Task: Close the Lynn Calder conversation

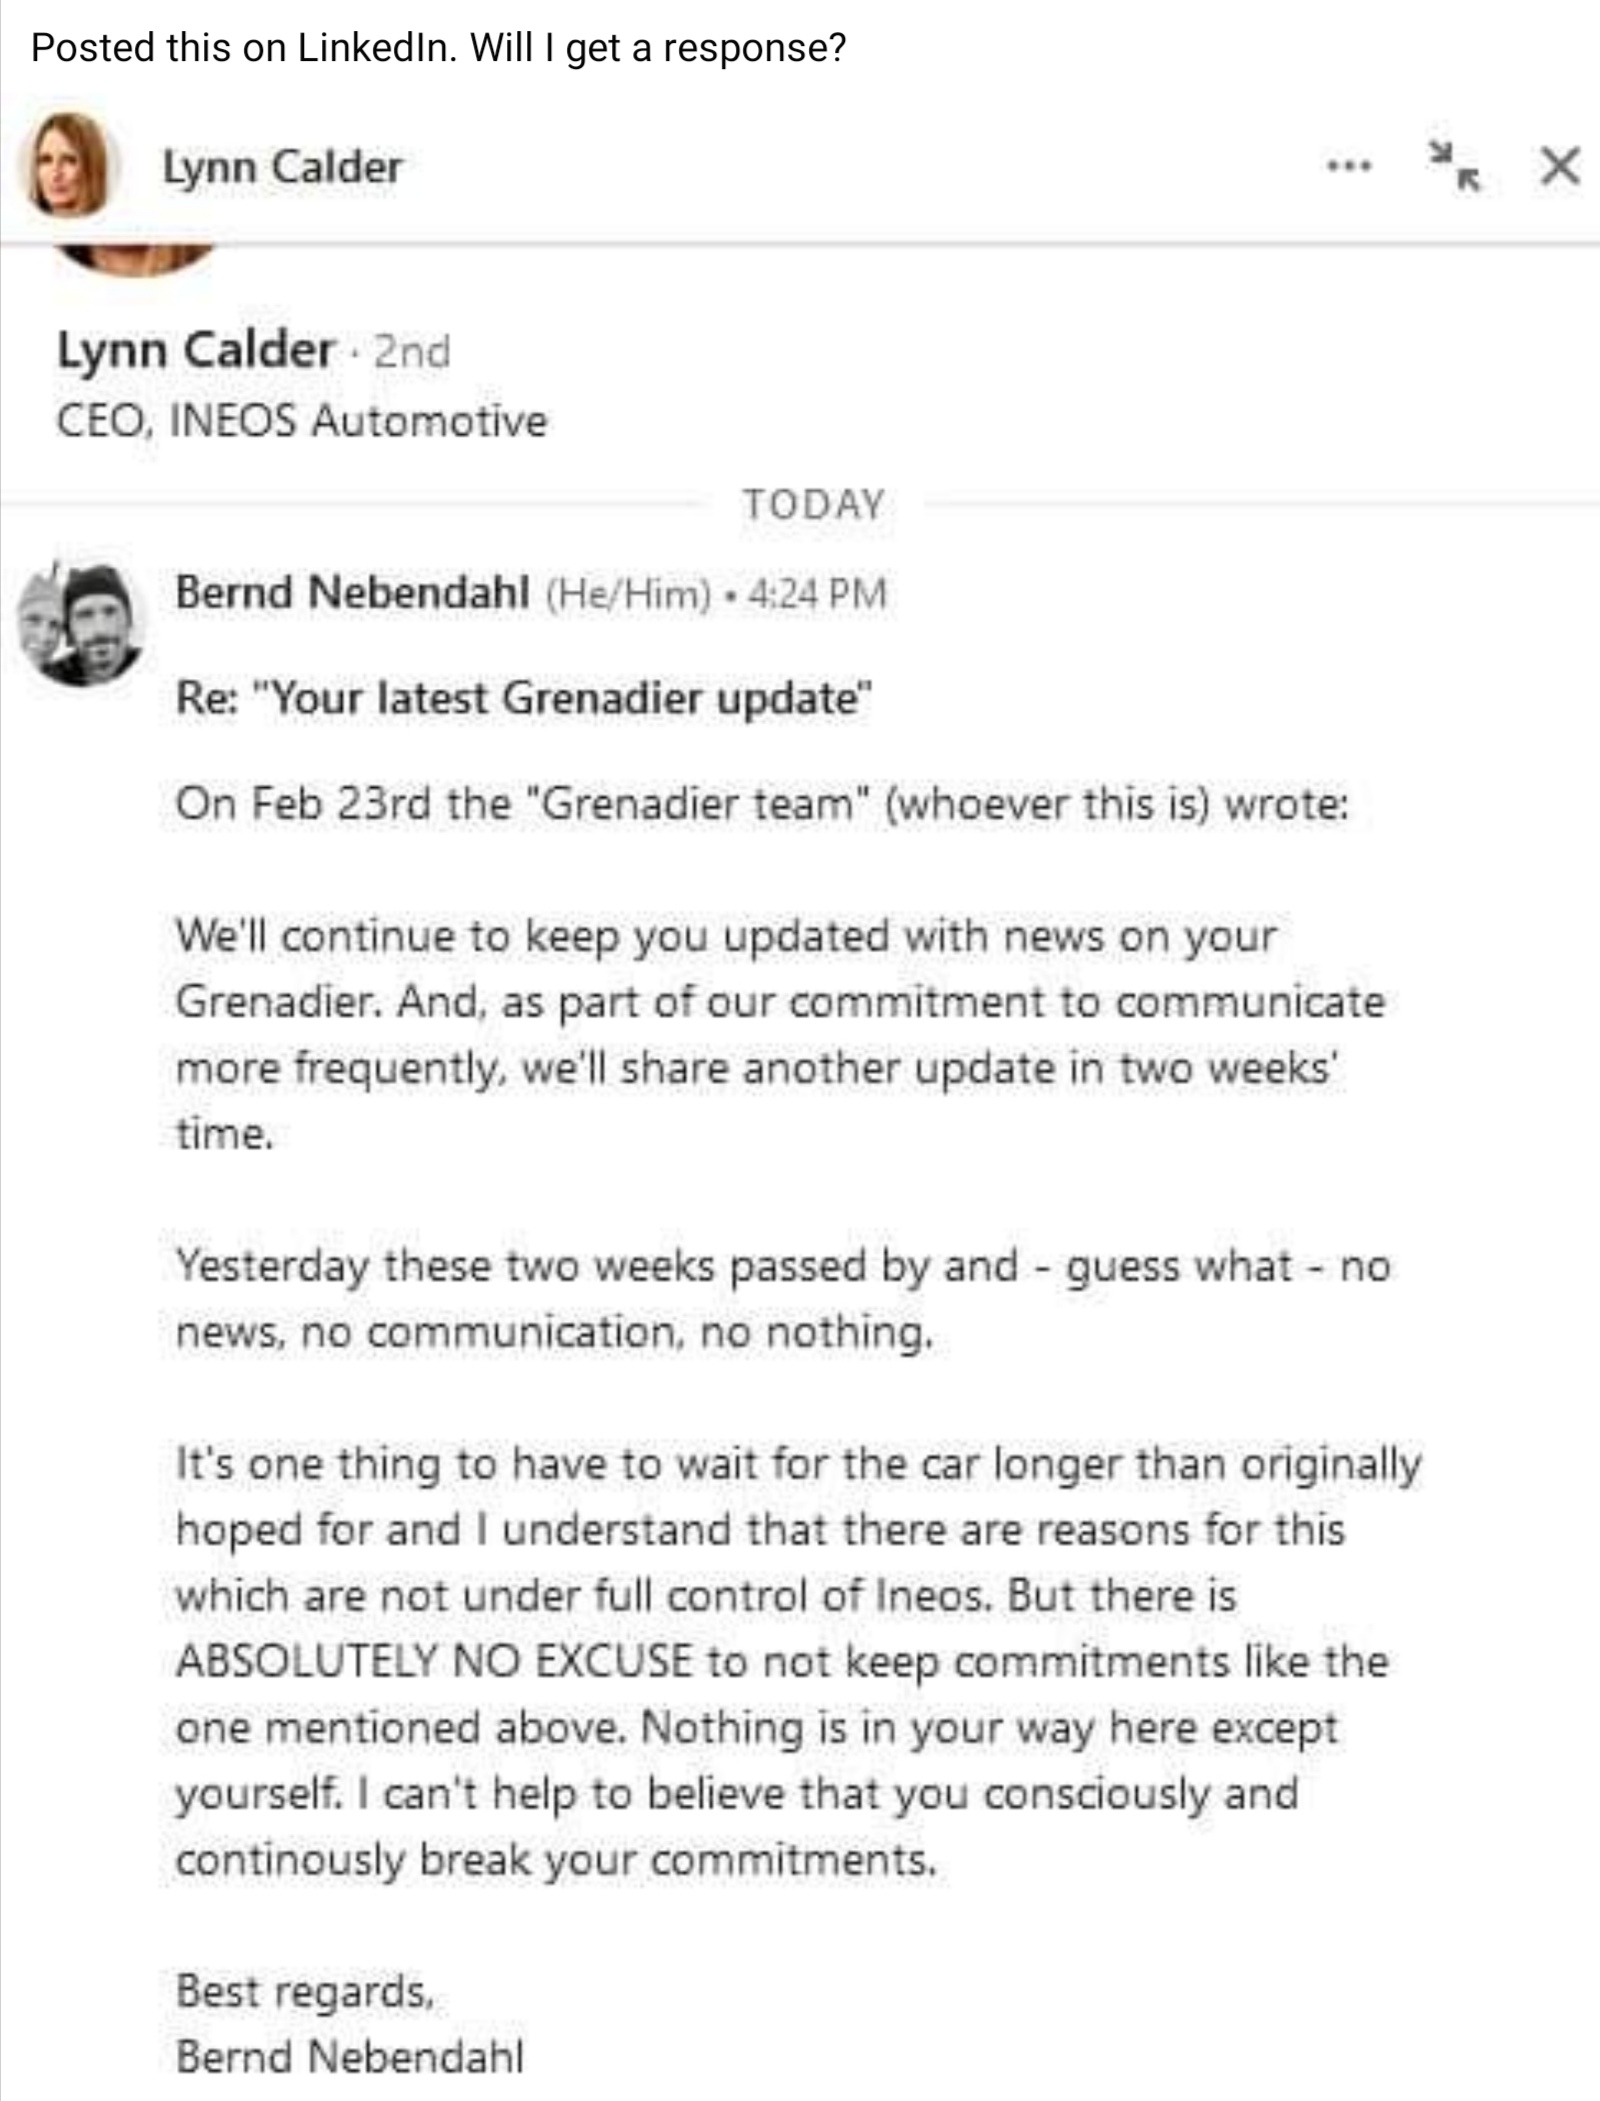Action: [1560, 166]
